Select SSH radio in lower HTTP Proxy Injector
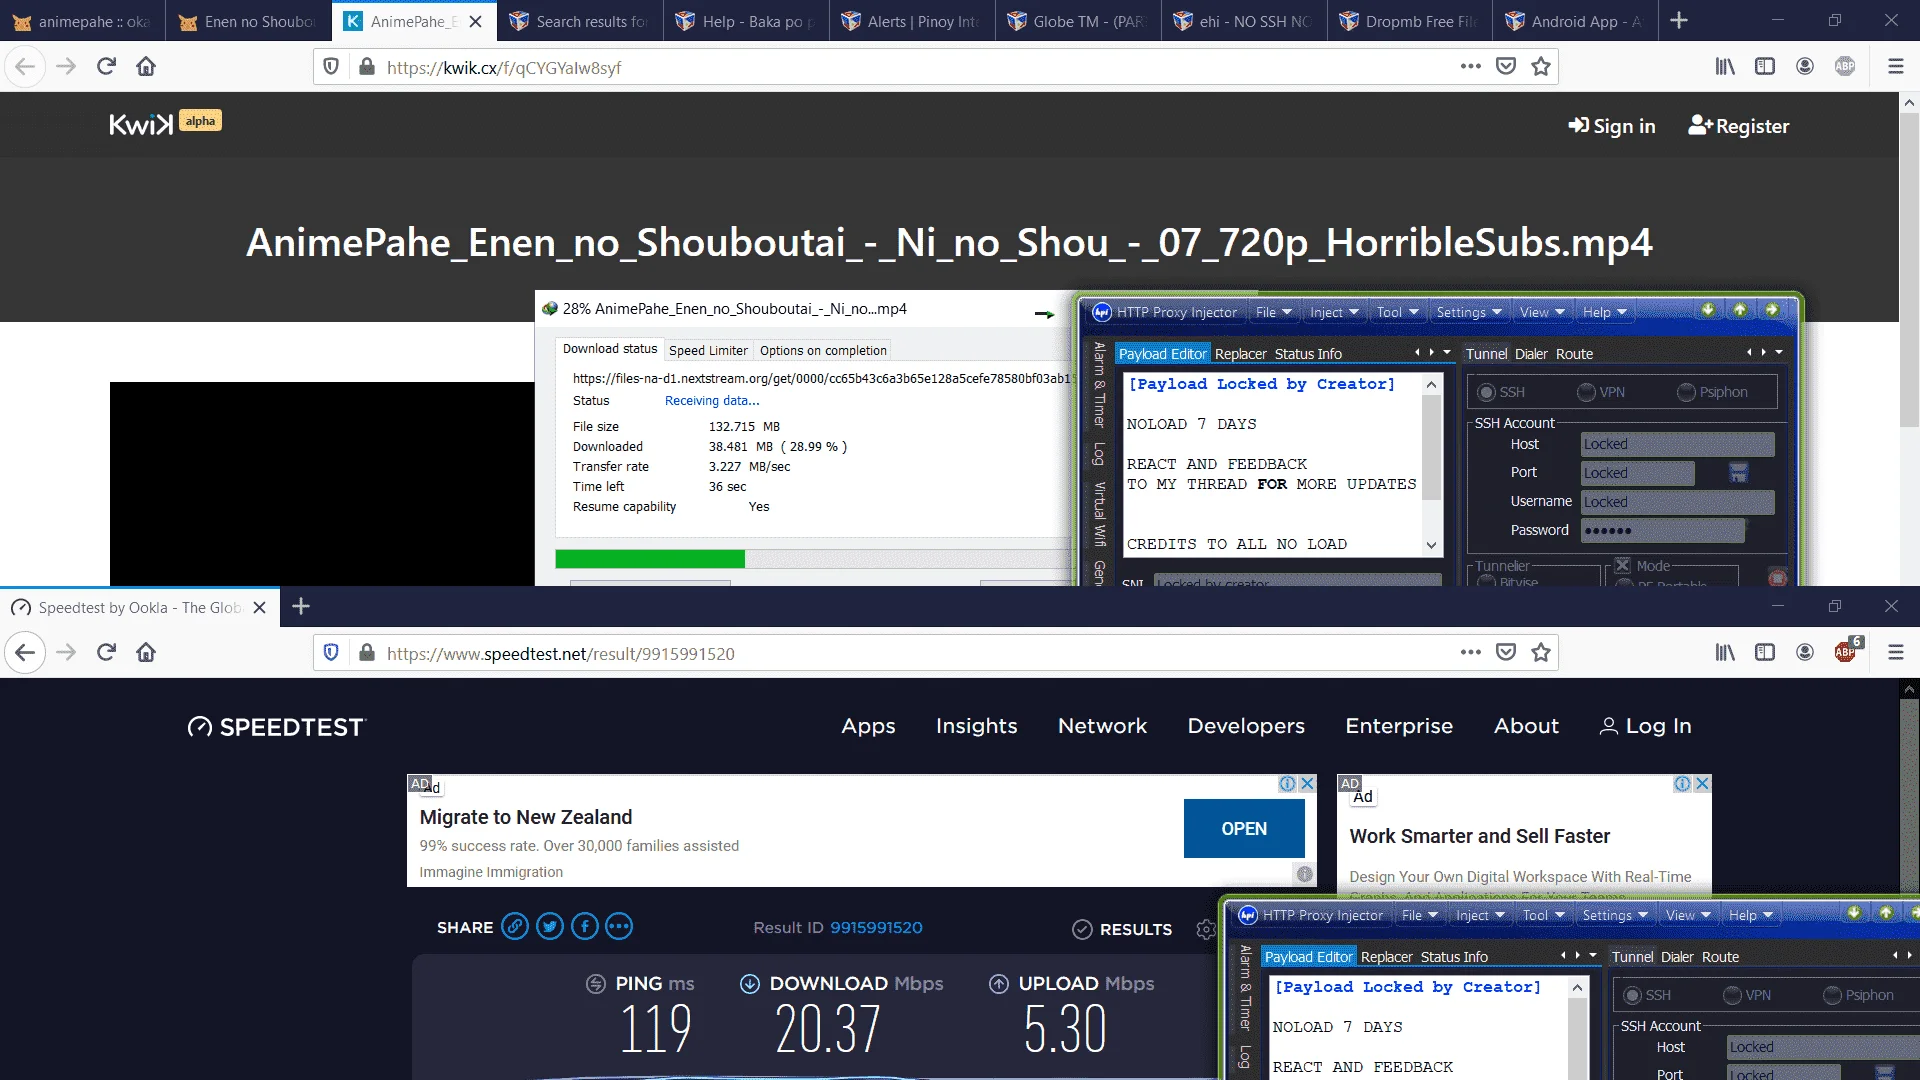Image resolution: width=1920 pixels, height=1080 pixels. pos(1632,995)
